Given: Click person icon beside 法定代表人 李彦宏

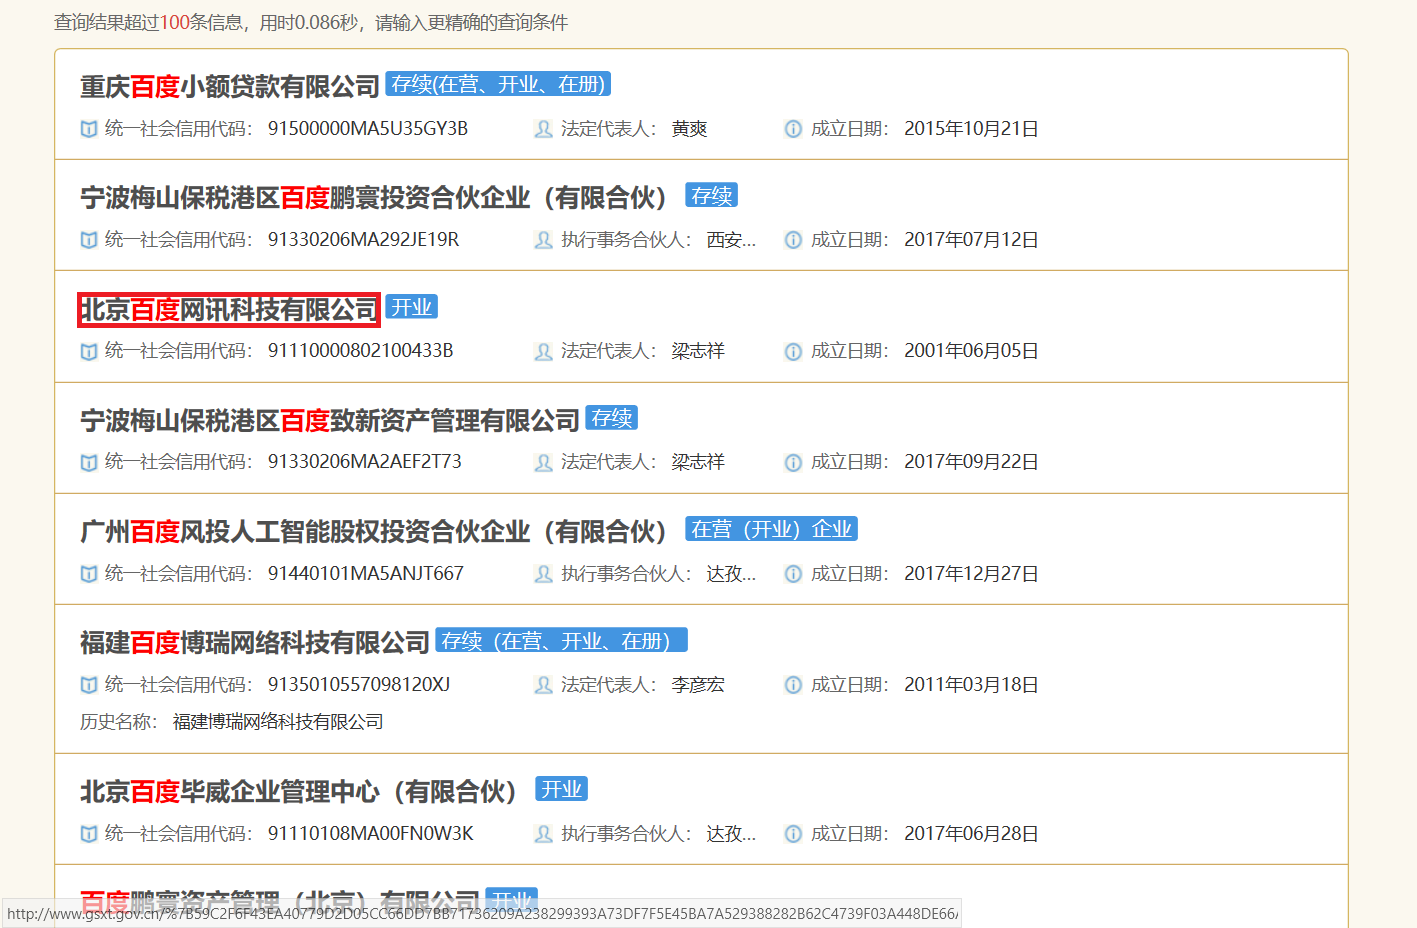Looking at the screenshot, I should 543,685.
